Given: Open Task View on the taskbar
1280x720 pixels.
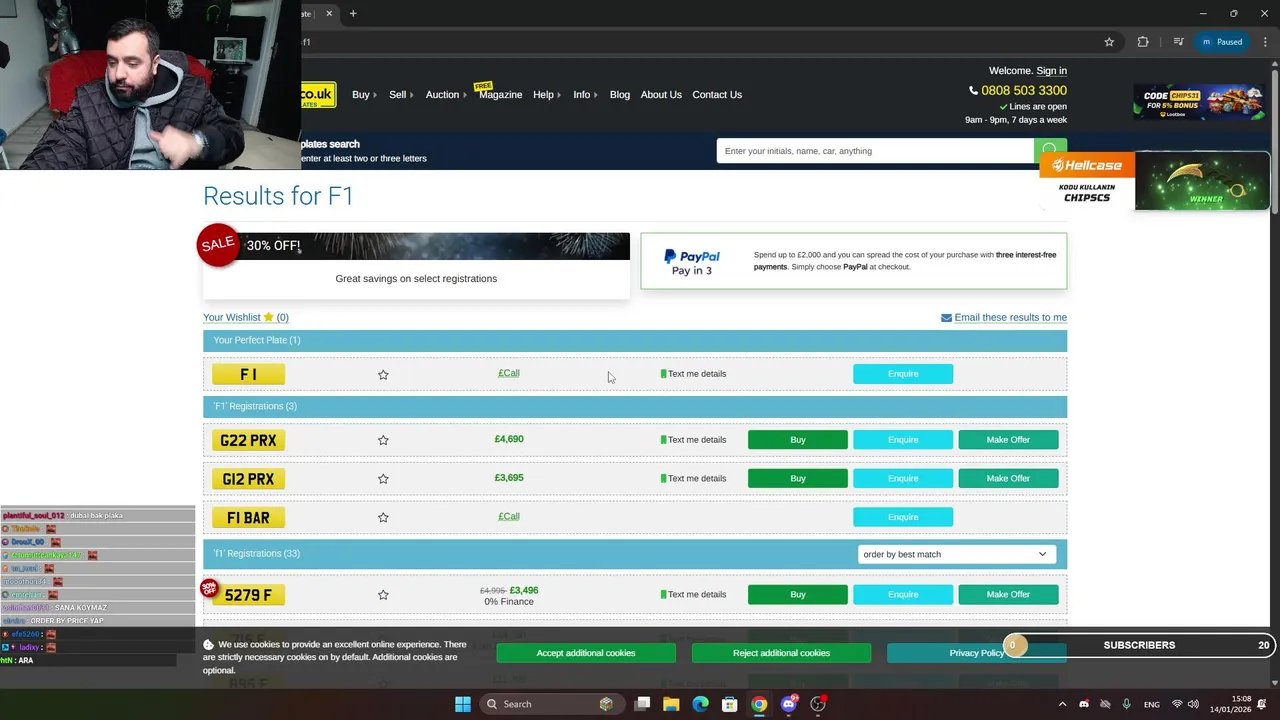Looking at the screenshot, I should click(x=643, y=704).
